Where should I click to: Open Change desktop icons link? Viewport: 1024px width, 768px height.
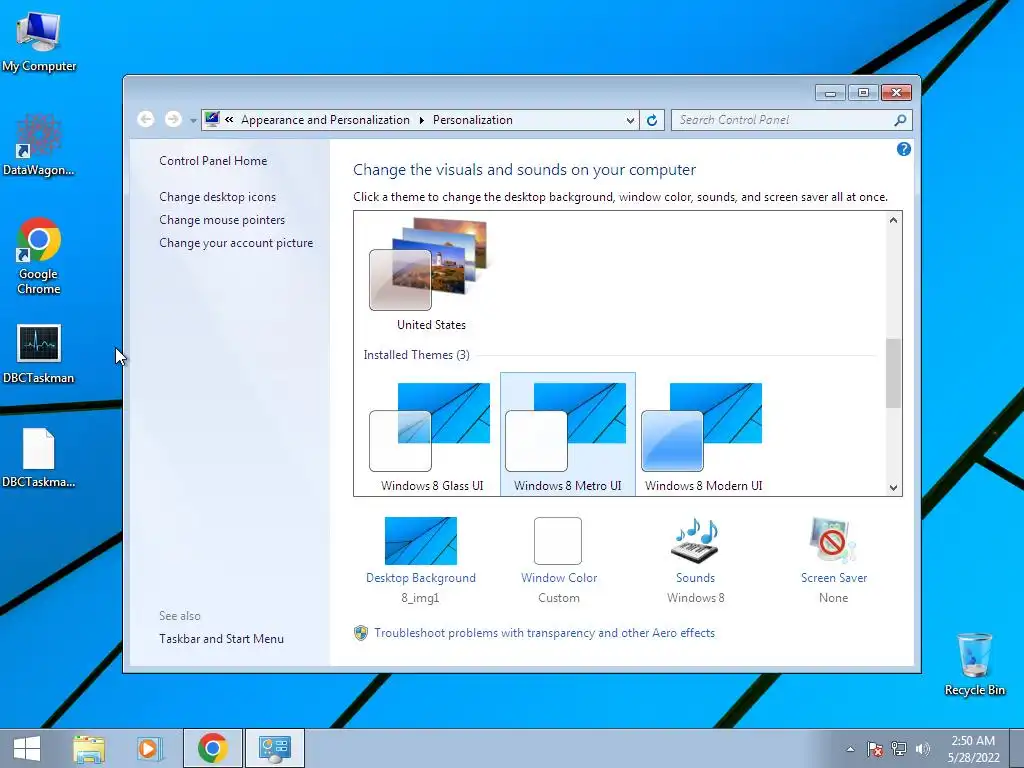217,197
